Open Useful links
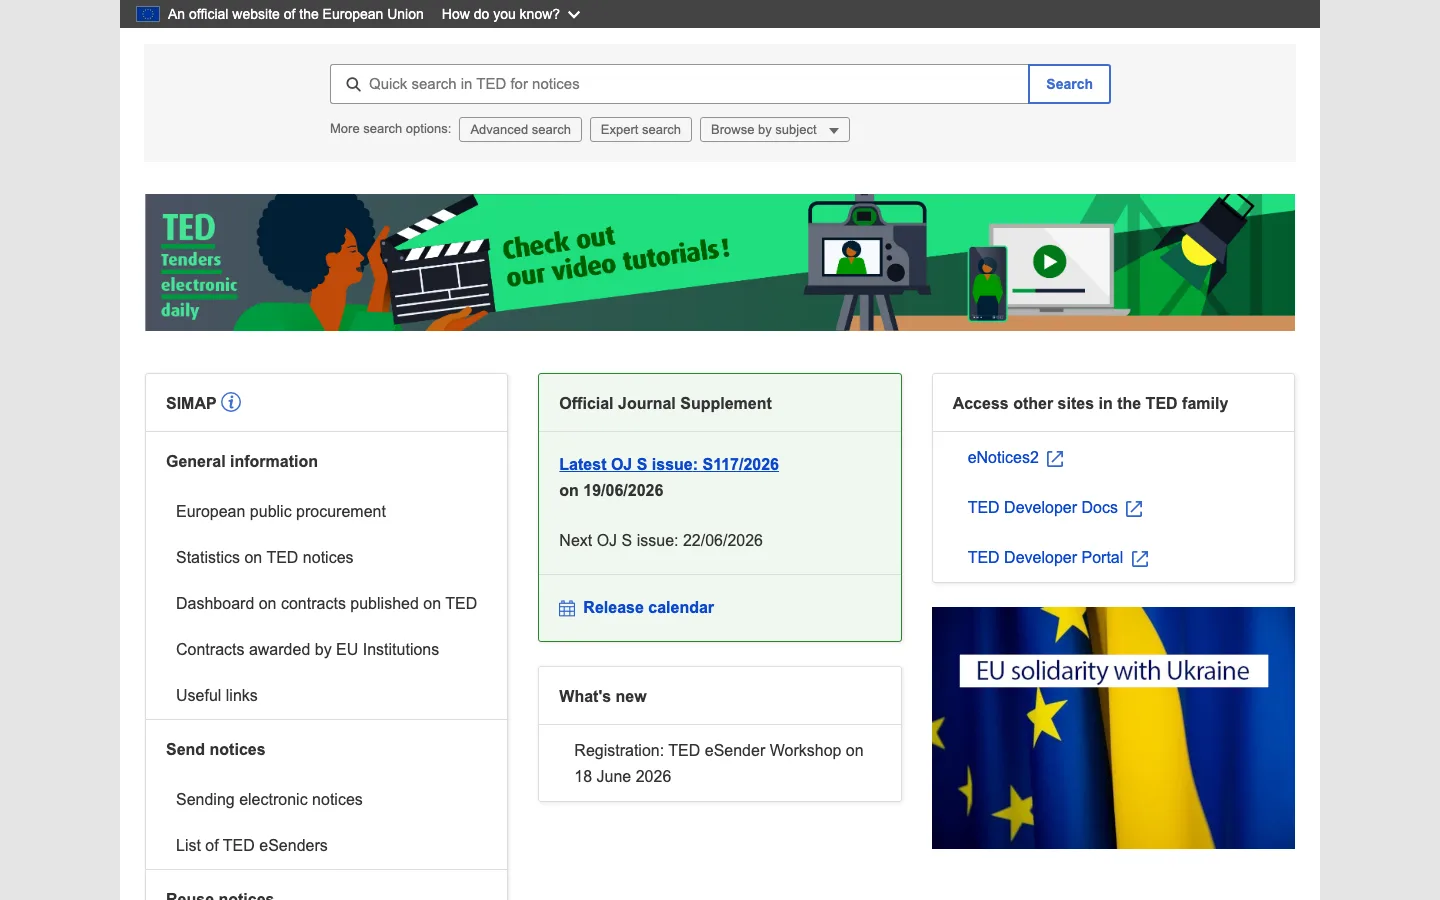This screenshot has width=1440, height=900. 216,695
